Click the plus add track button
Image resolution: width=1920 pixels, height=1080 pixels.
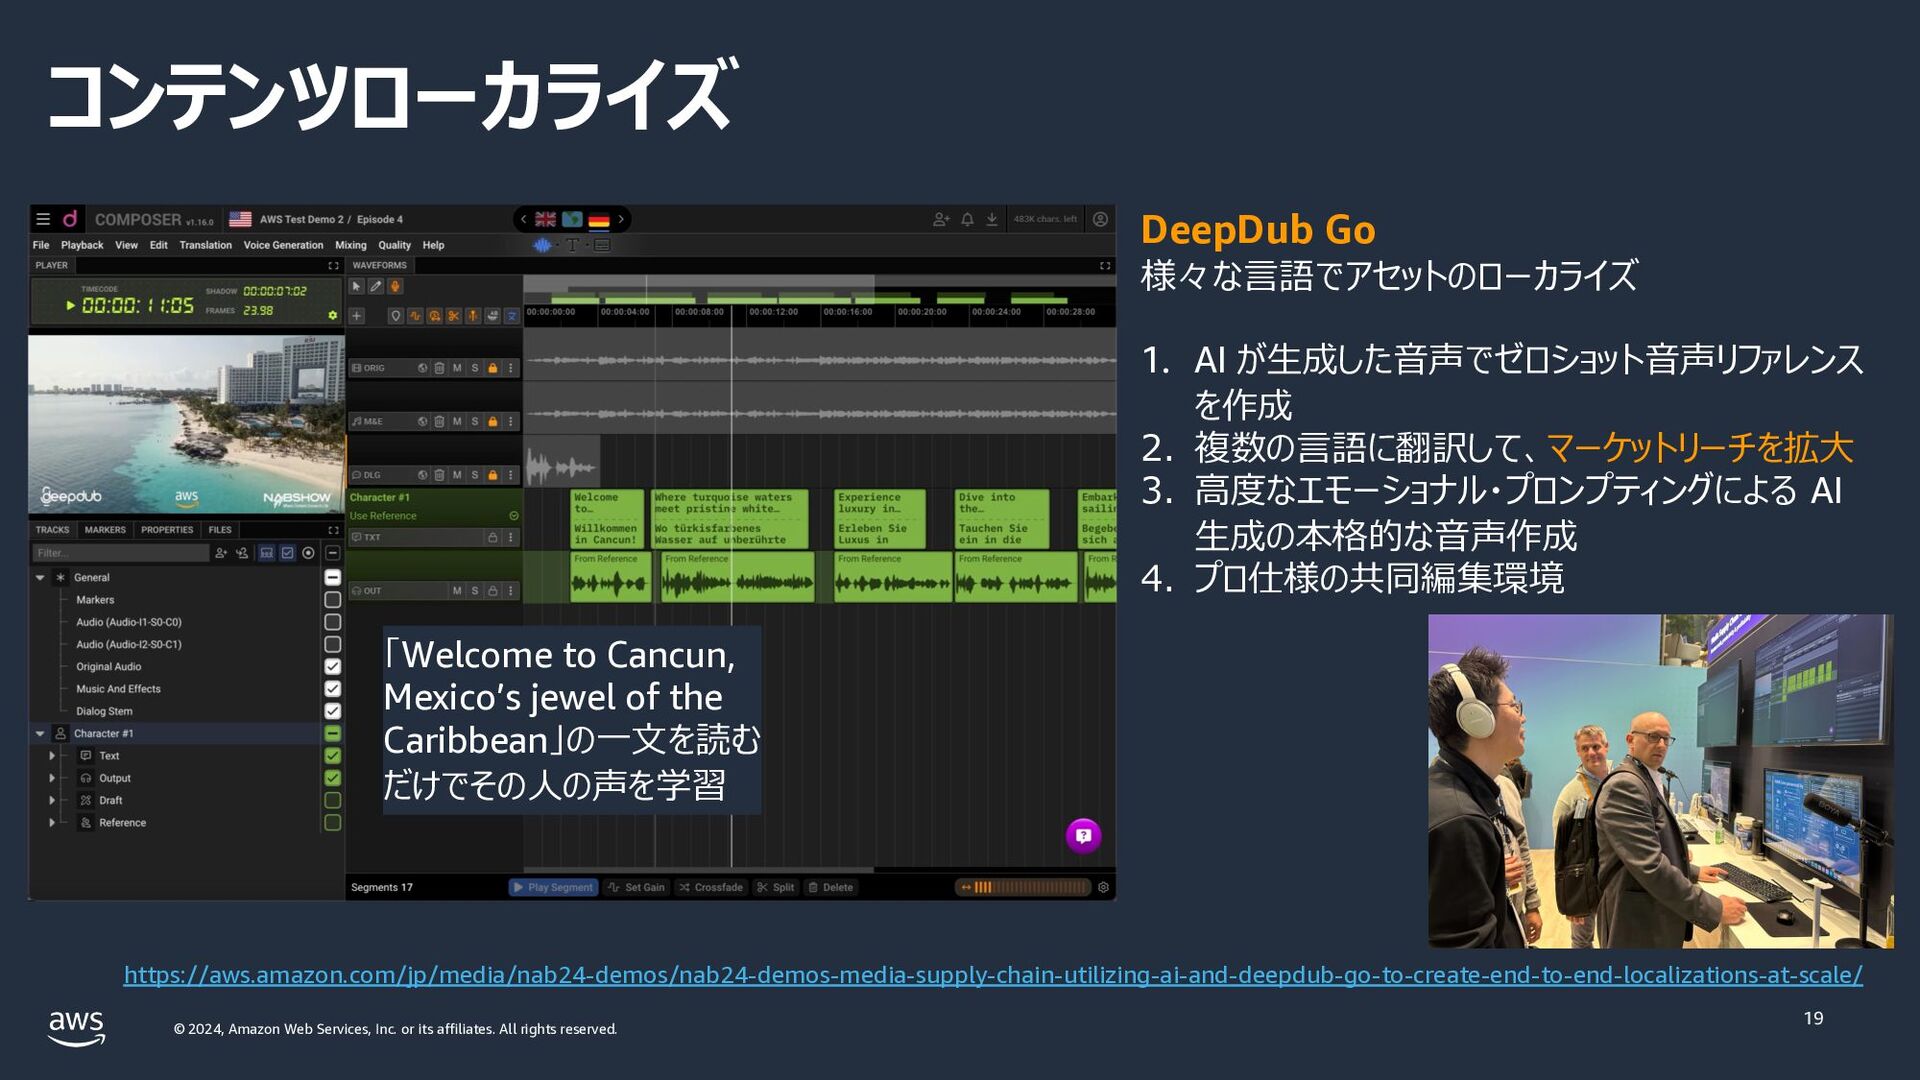point(357,316)
